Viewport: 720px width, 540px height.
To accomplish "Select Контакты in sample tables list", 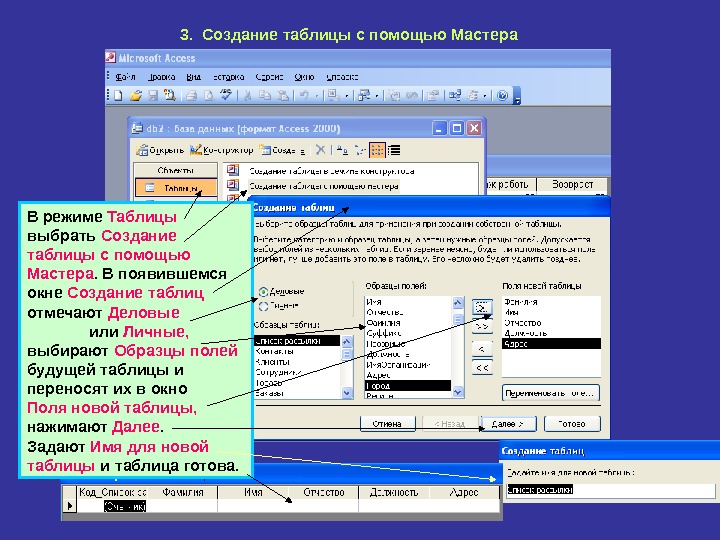I will (x=297, y=351).
